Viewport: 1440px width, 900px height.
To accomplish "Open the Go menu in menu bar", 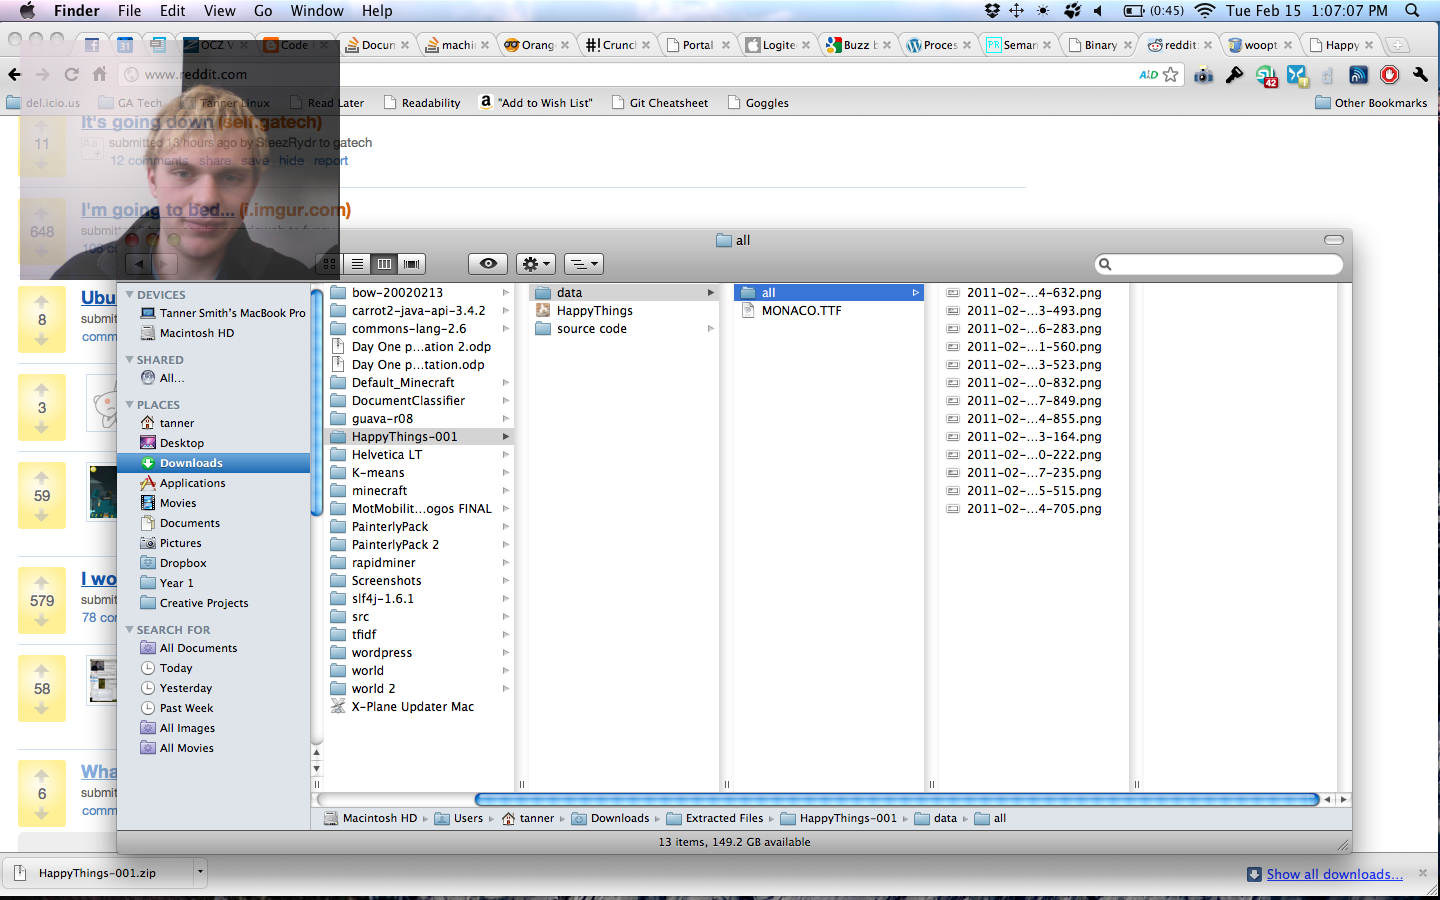I will click(263, 11).
